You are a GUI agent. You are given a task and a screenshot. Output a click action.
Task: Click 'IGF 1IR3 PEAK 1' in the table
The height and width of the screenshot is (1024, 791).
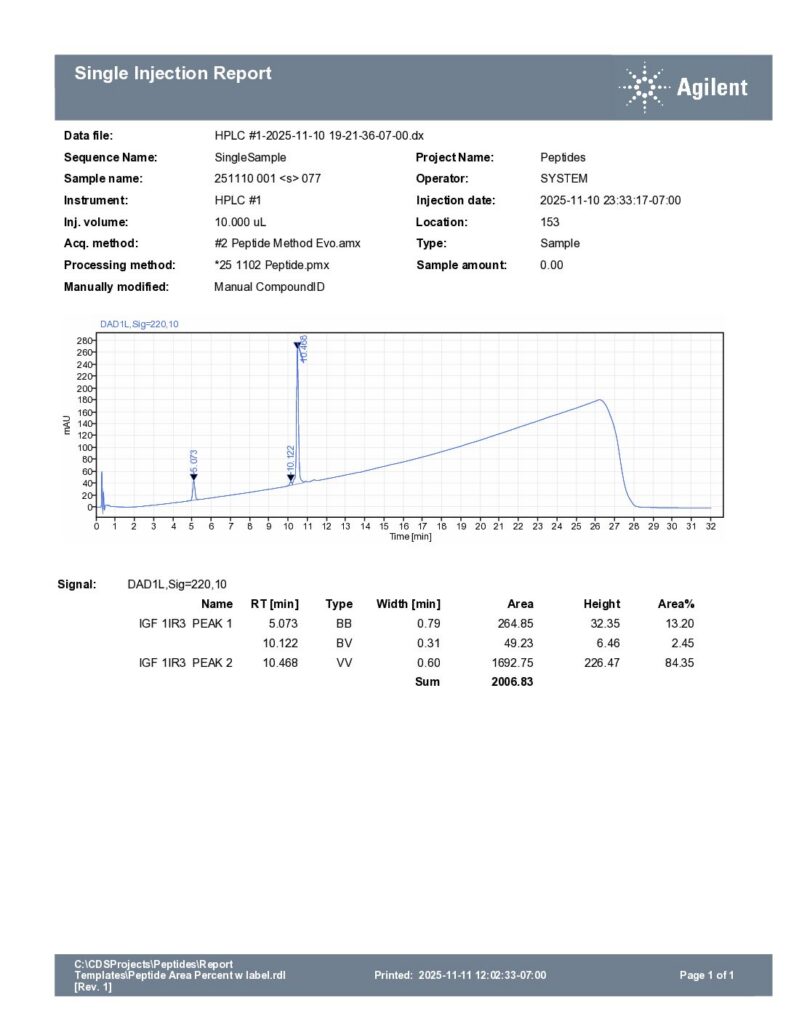pyautogui.click(x=186, y=624)
